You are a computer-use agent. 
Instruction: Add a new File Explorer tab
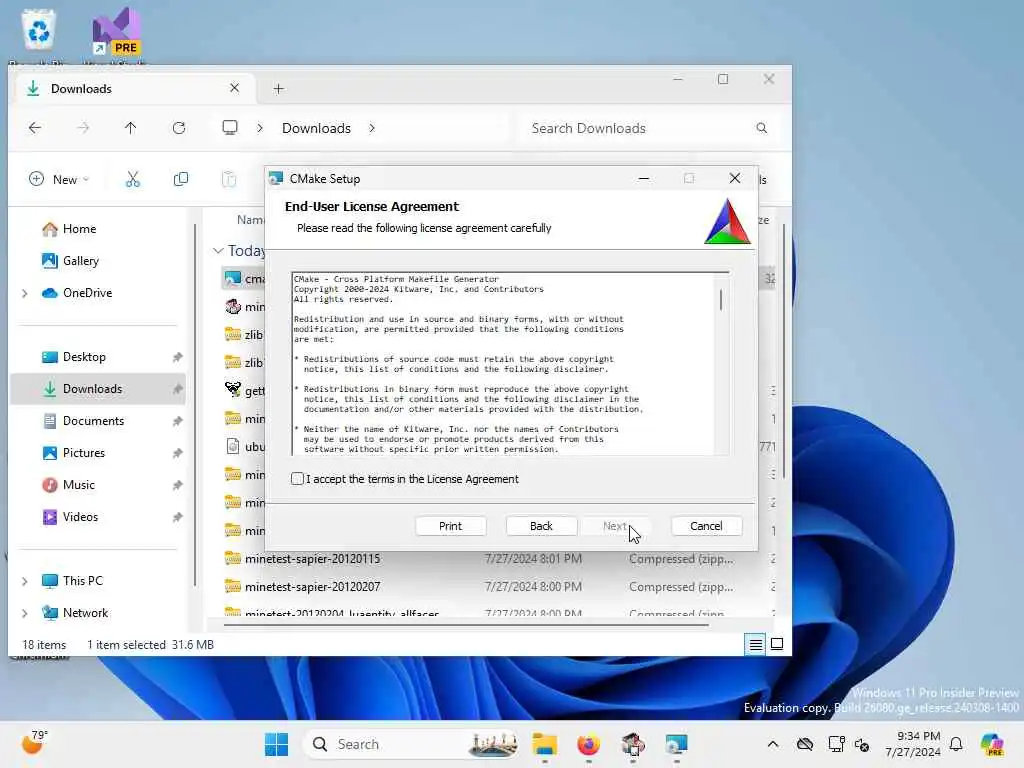(278, 89)
